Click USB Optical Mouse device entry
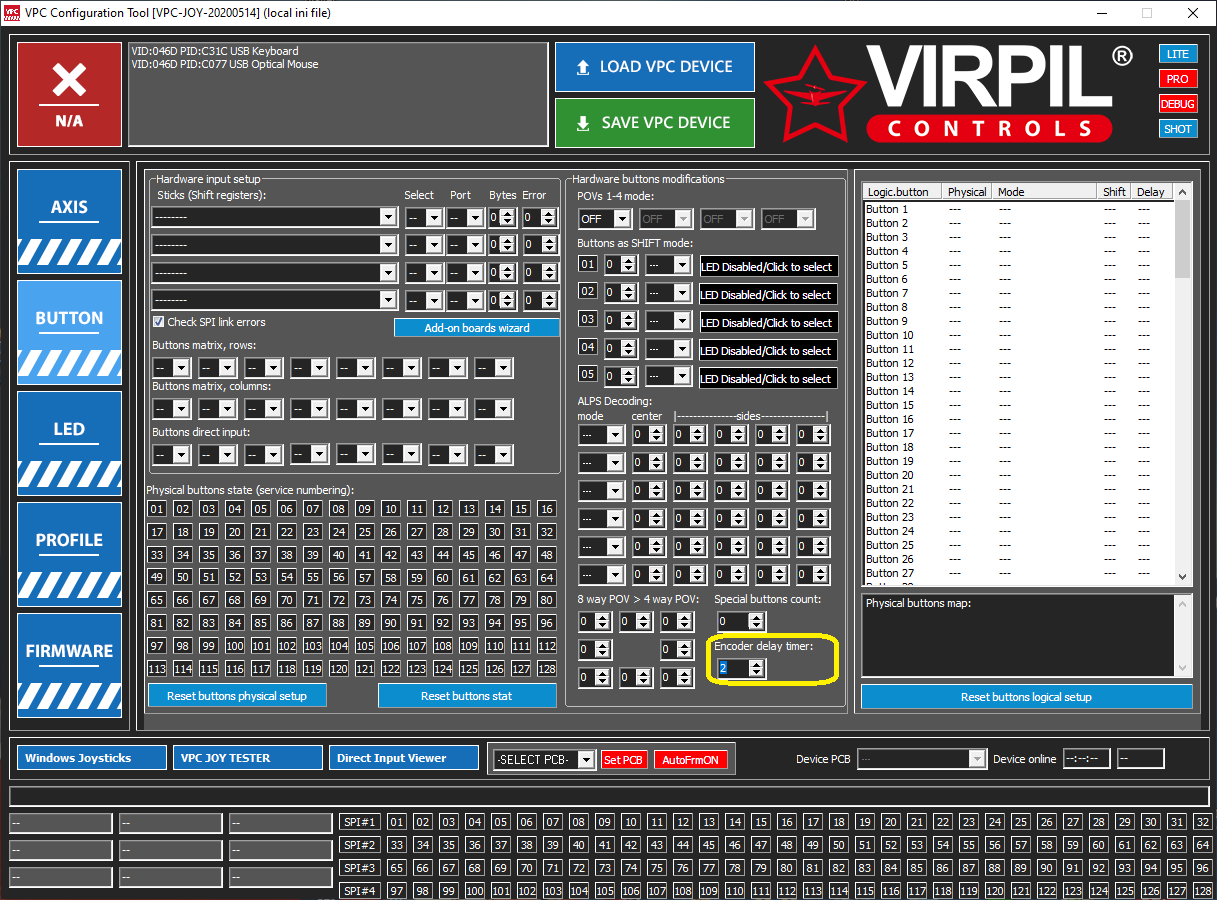The image size is (1217, 900). coord(225,64)
